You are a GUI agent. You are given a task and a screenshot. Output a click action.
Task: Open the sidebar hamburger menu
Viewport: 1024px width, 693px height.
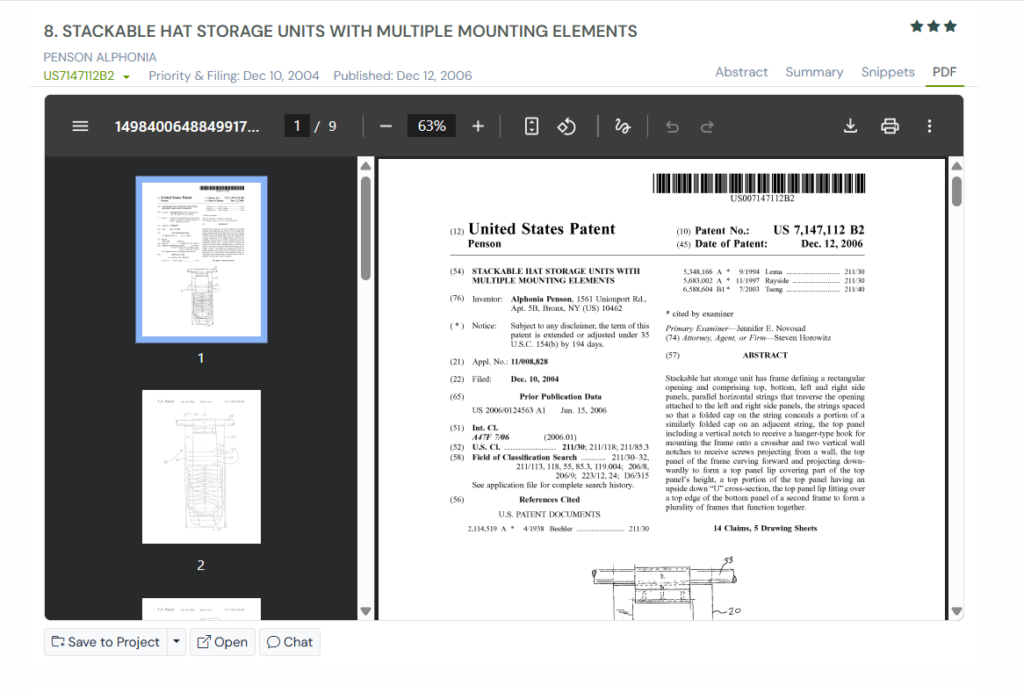pos(80,126)
